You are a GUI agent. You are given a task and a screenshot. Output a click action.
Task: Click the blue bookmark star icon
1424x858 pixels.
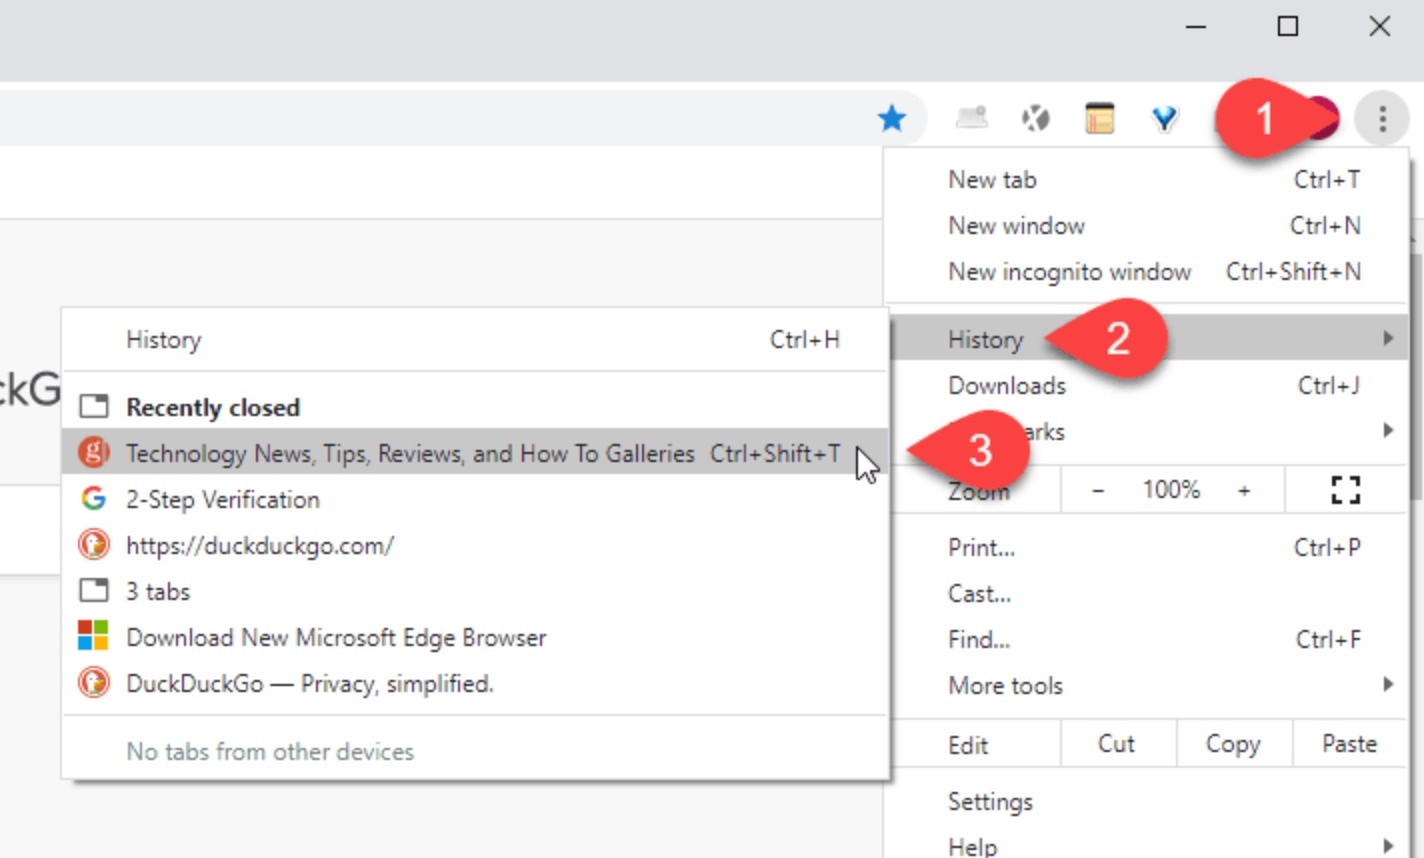[x=891, y=119]
